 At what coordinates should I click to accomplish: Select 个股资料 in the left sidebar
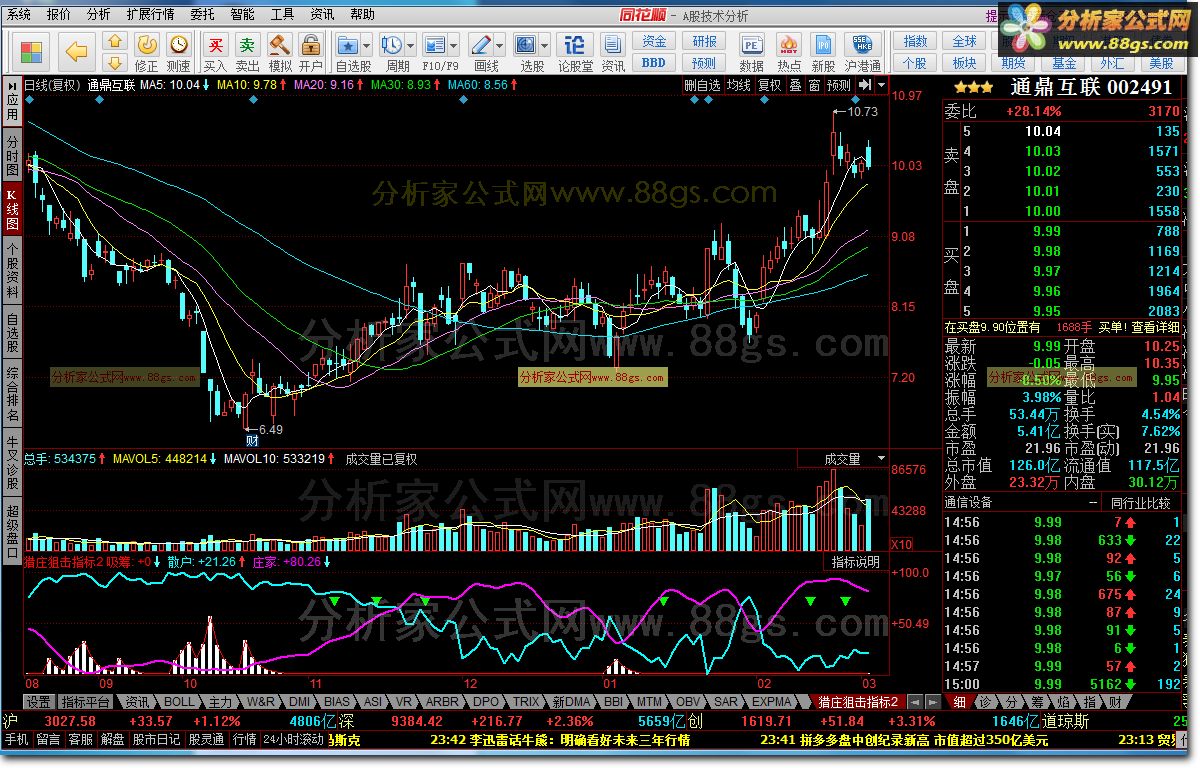point(12,272)
